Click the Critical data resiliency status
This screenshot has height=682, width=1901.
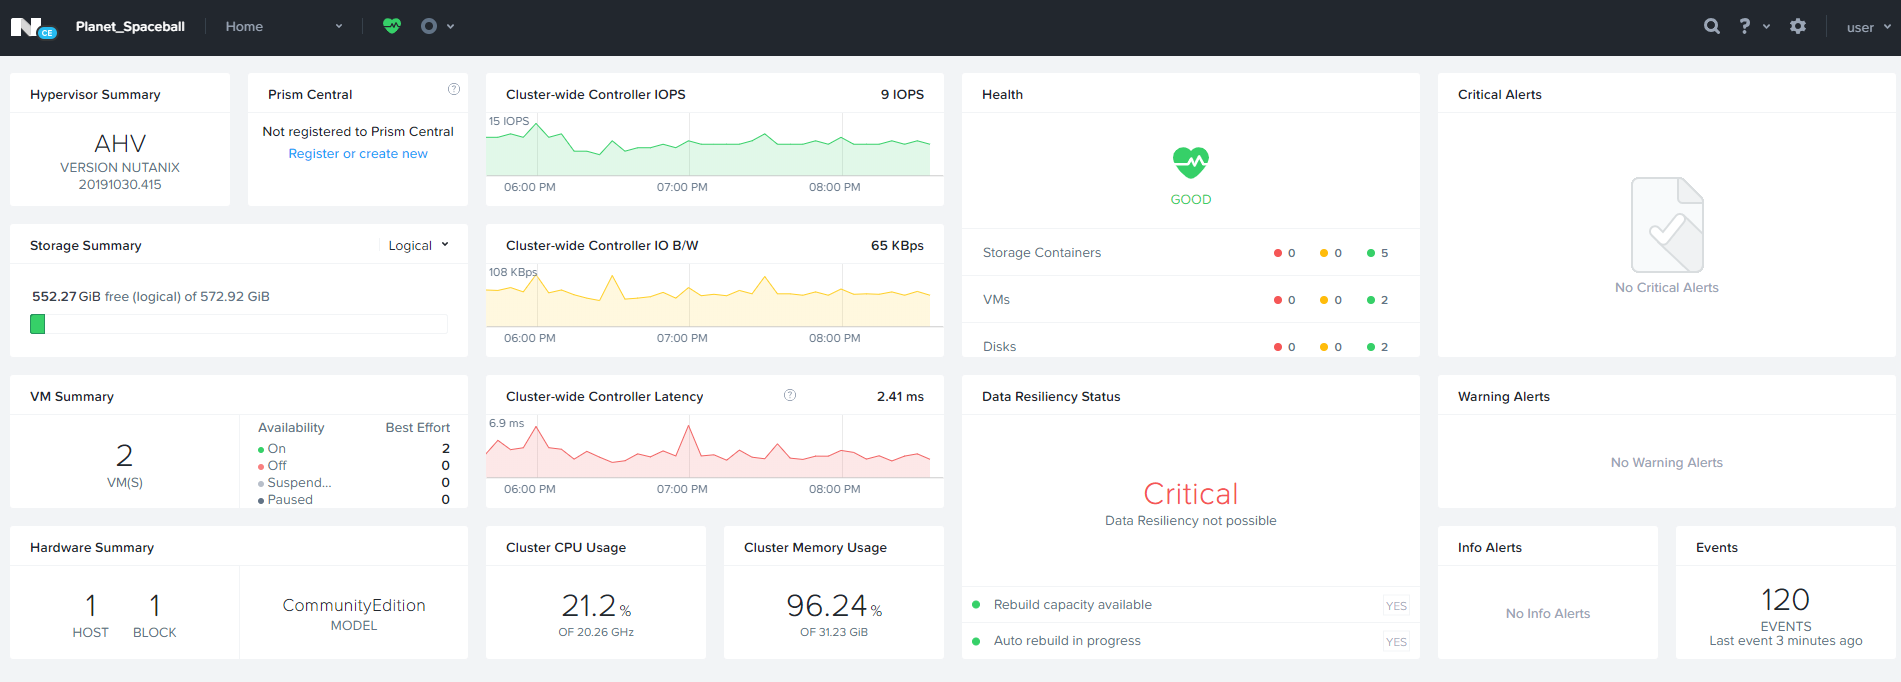(x=1190, y=494)
